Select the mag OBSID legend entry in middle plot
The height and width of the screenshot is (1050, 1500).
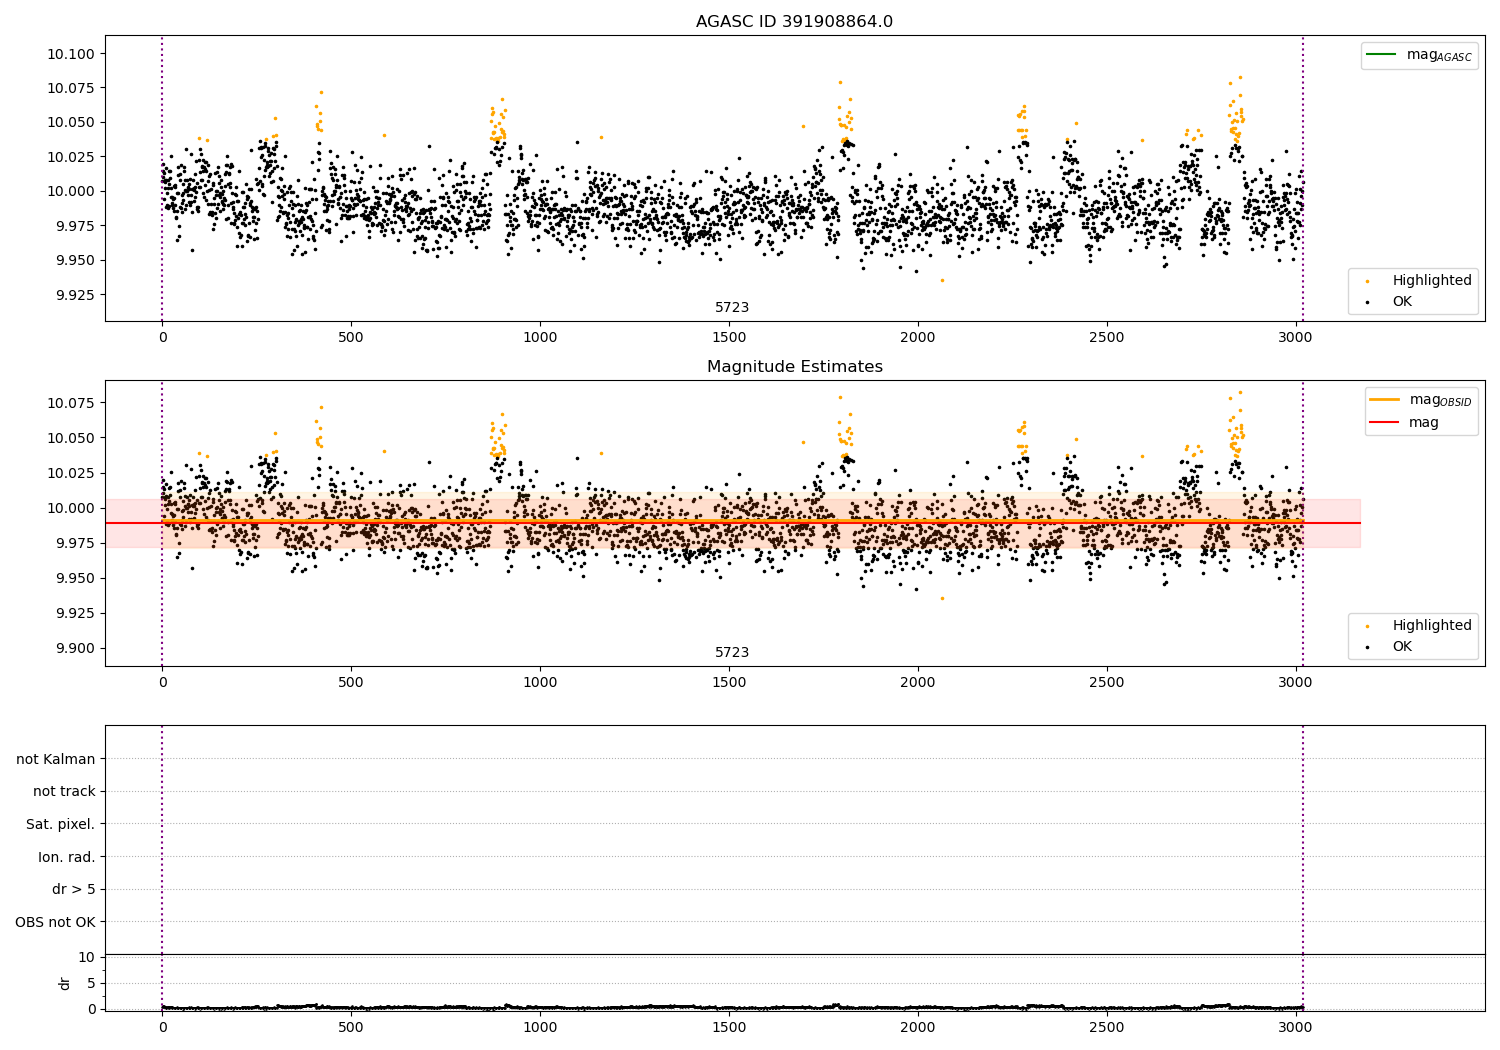click(x=1420, y=400)
